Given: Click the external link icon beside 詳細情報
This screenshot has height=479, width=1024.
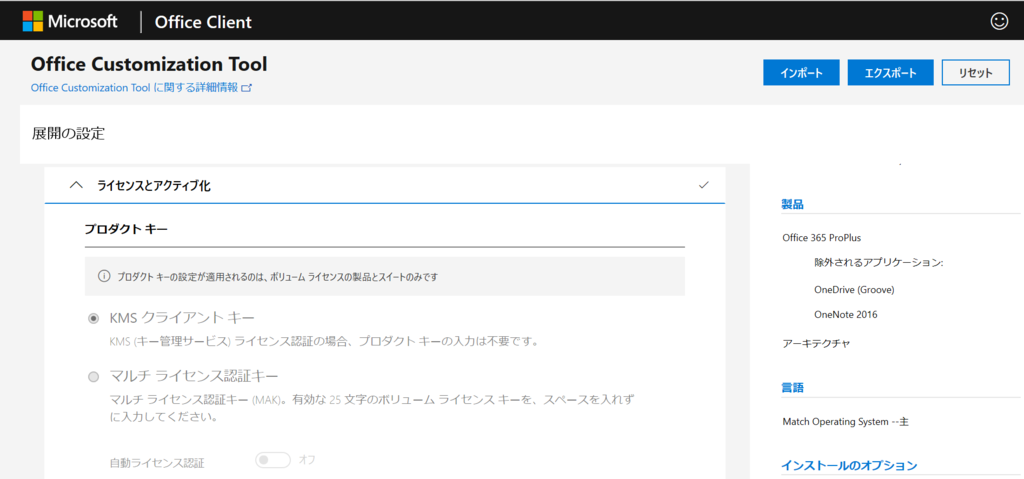Looking at the screenshot, I should (x=247, y=88).
